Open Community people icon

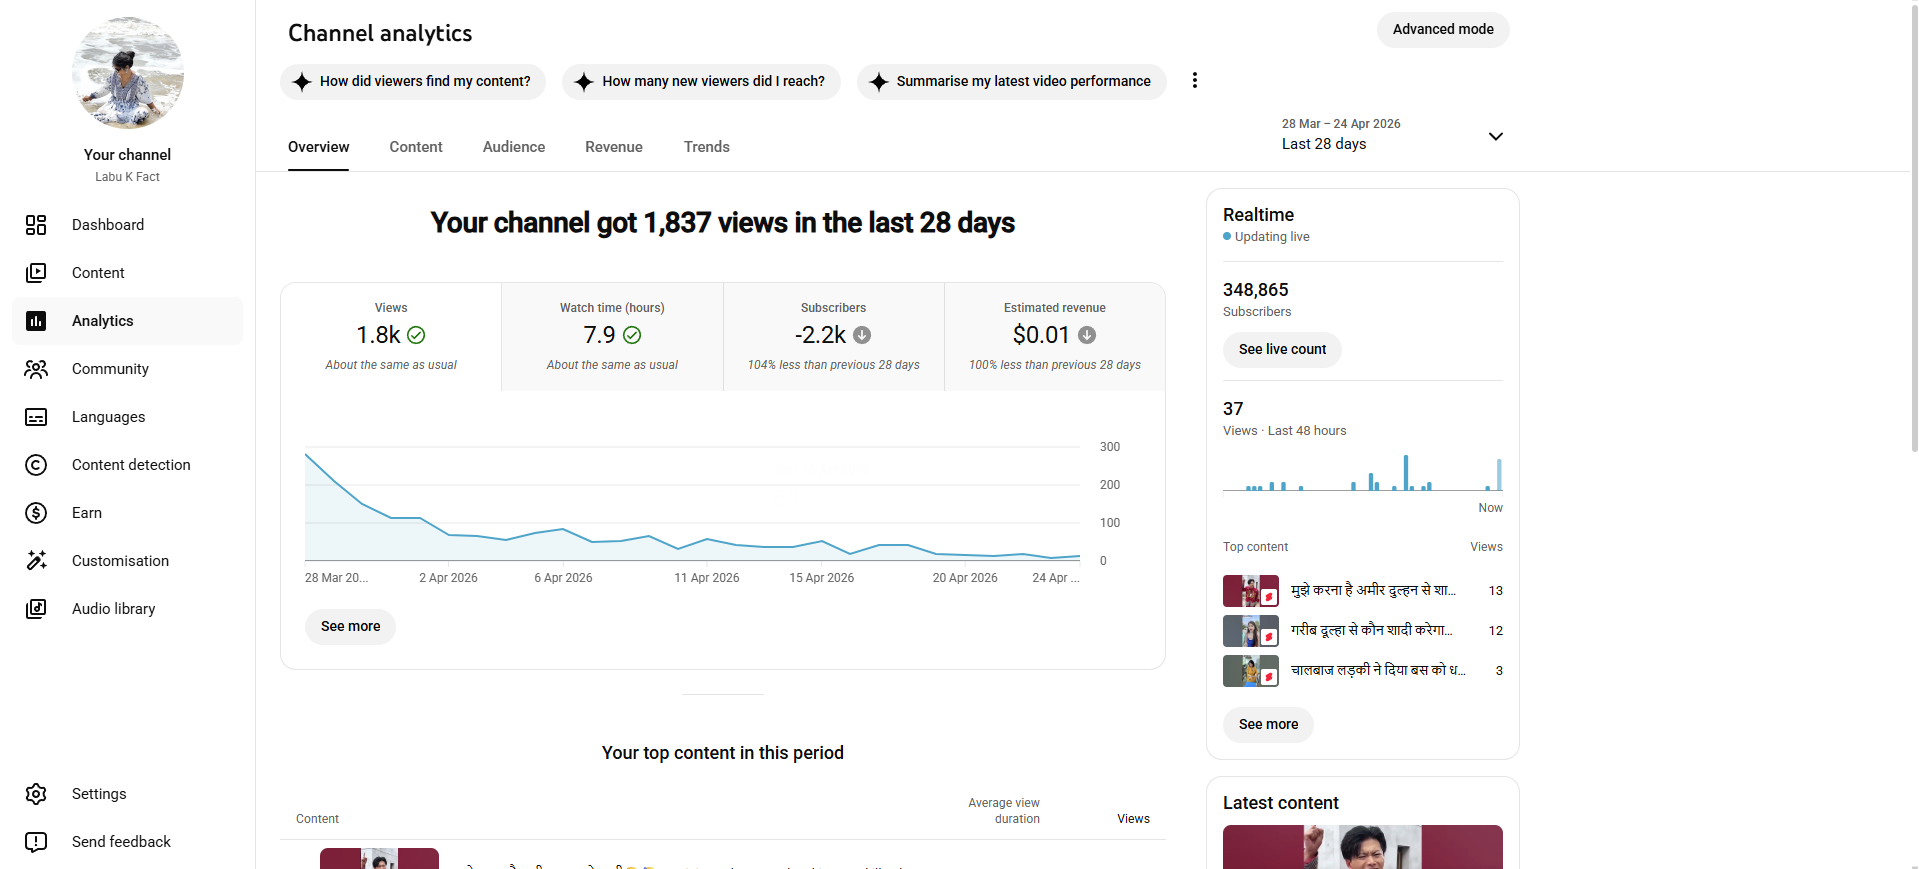tap(36, 369)
